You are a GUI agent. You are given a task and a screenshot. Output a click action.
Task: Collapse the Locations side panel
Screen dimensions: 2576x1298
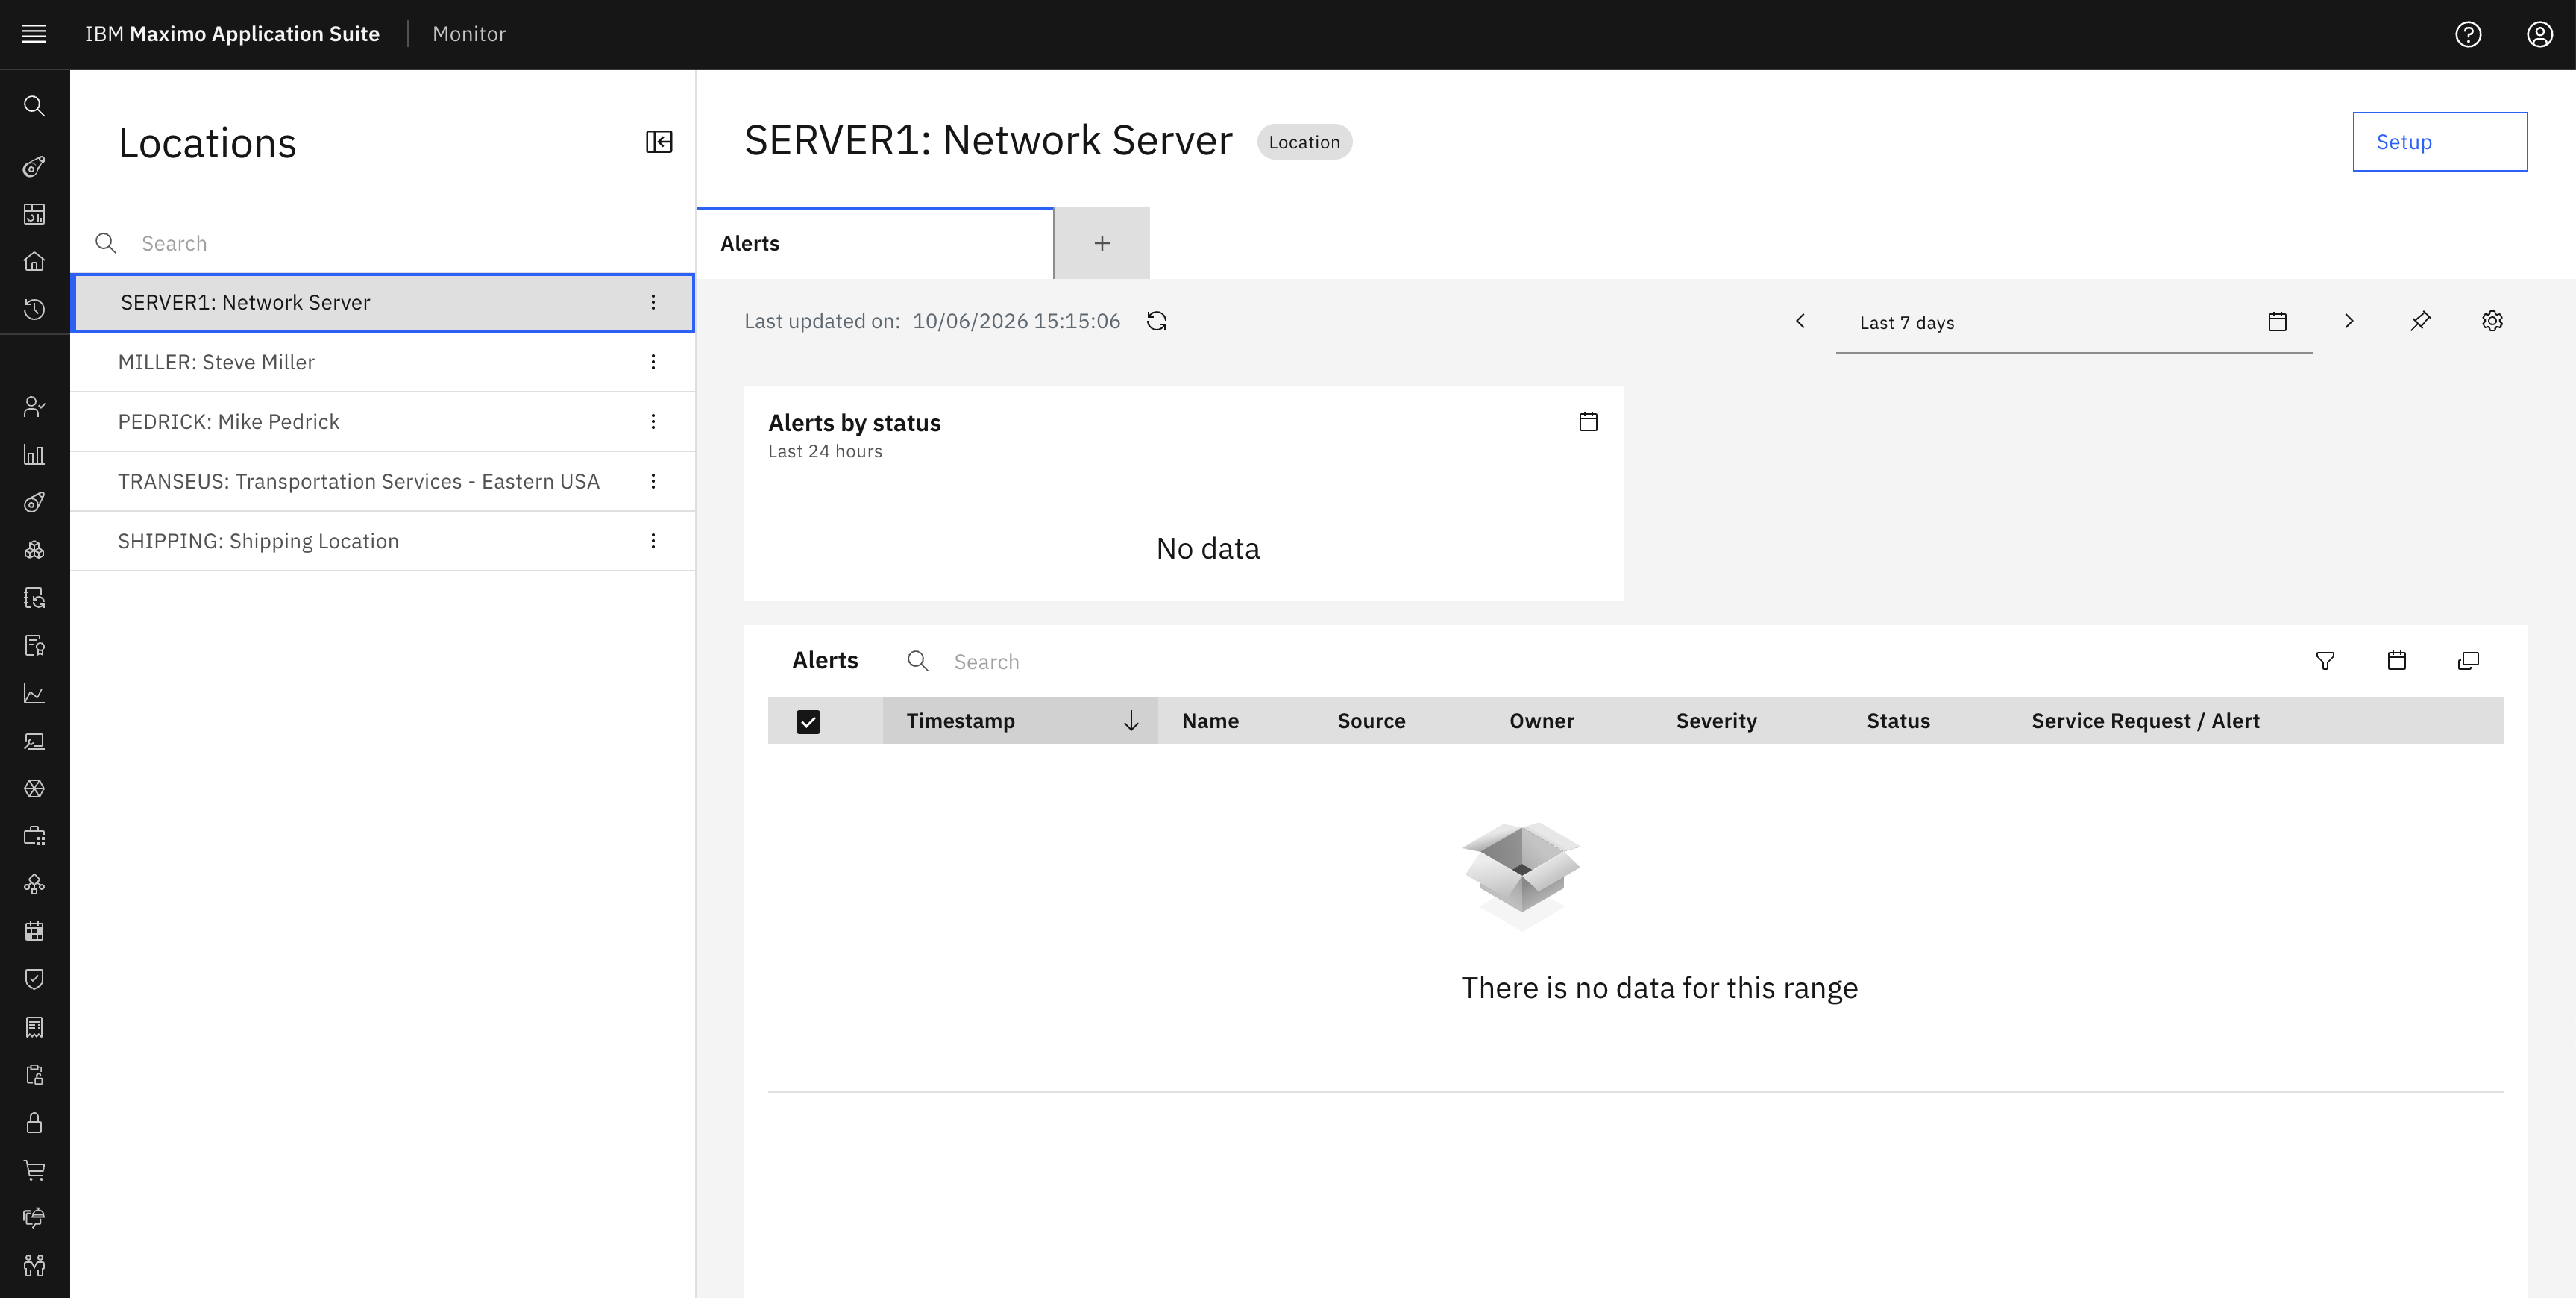click(x=659, y=142)
